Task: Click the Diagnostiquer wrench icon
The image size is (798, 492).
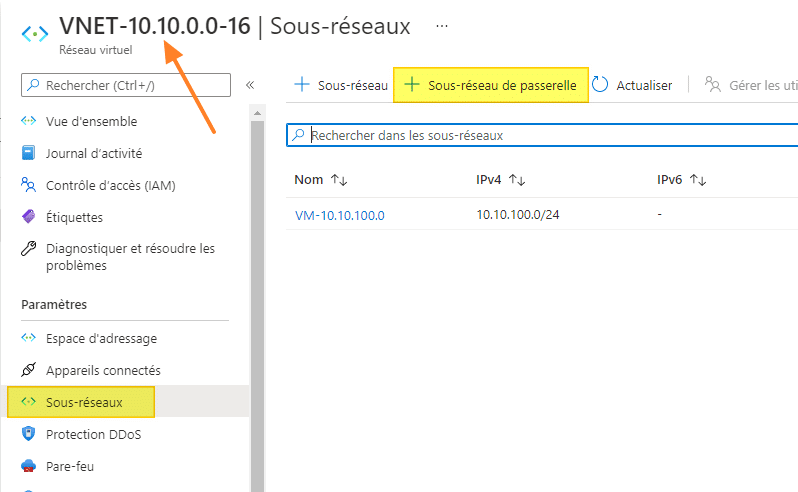Action: pyautogui.click(x=28, y=249)
